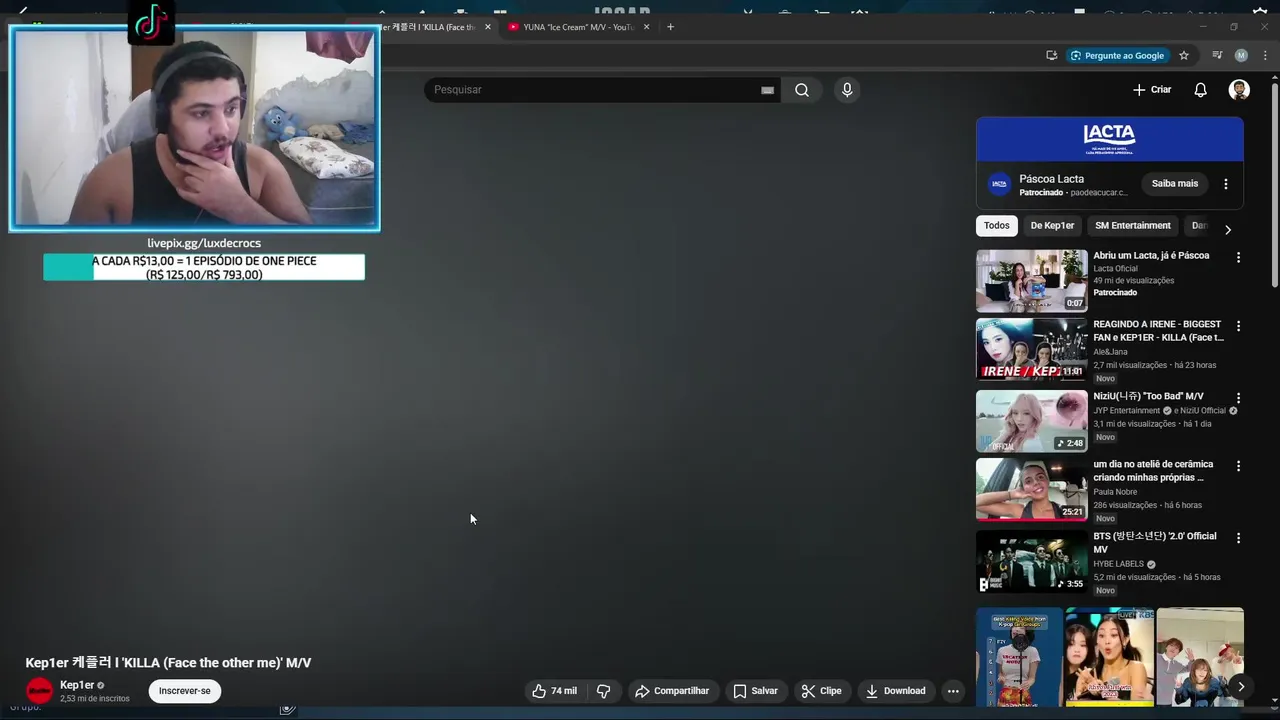The image size is (1280, 720).
Task: Open YouTube notifications bell
Action: tap(1200, 90)
